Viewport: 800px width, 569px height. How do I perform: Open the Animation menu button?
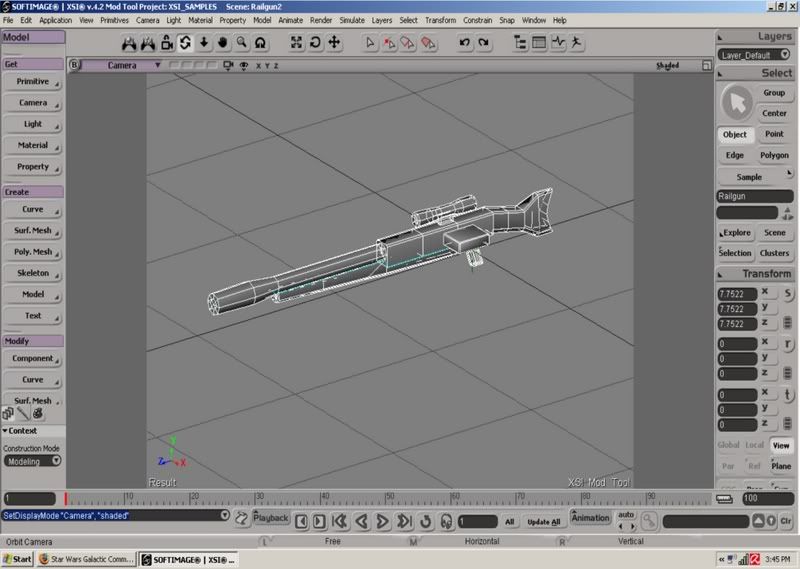590,518
